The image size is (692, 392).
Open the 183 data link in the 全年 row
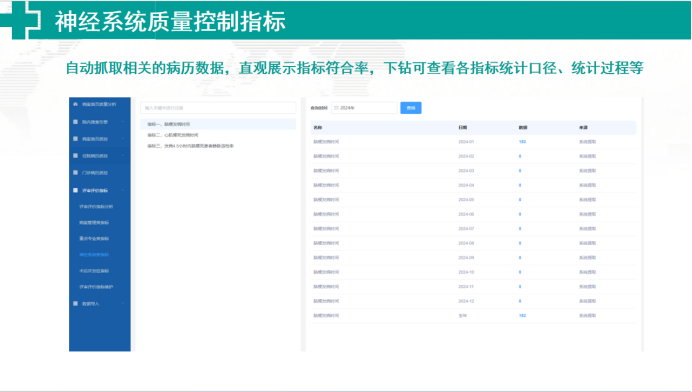point(523,316)
